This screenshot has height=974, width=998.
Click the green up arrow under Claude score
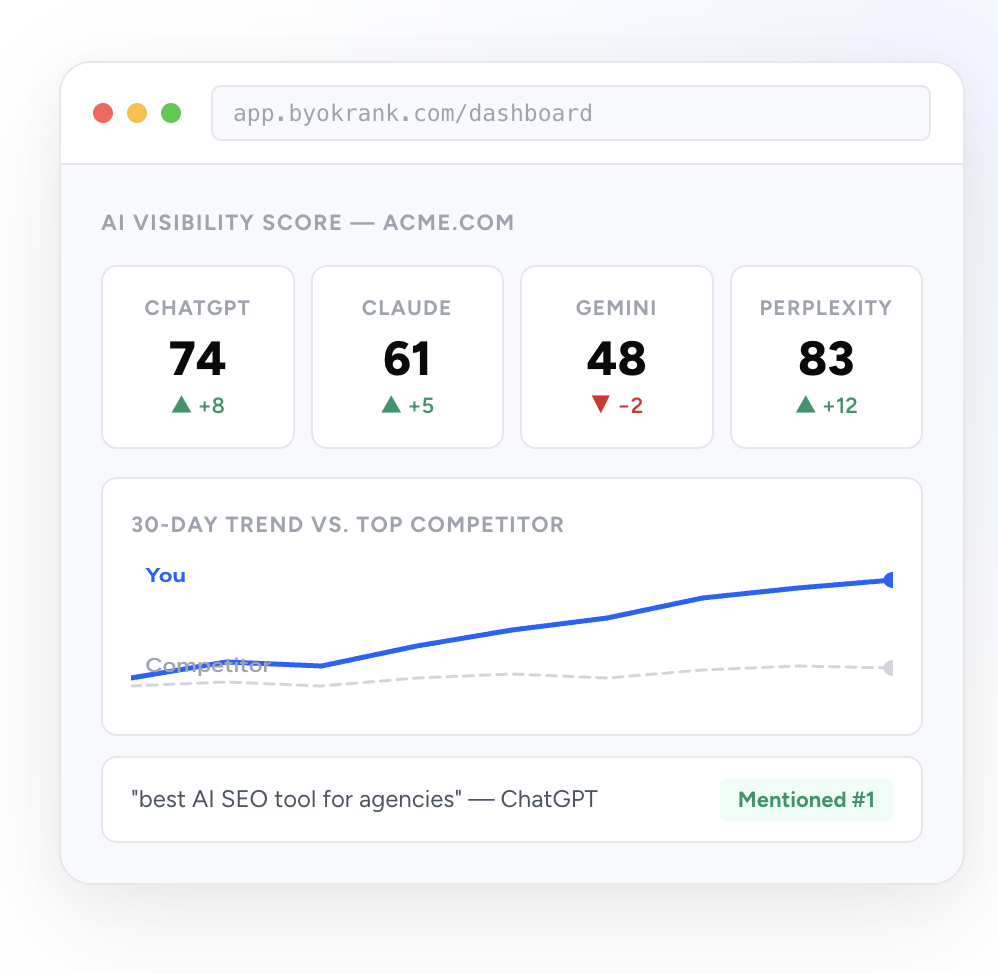point(391,405)
